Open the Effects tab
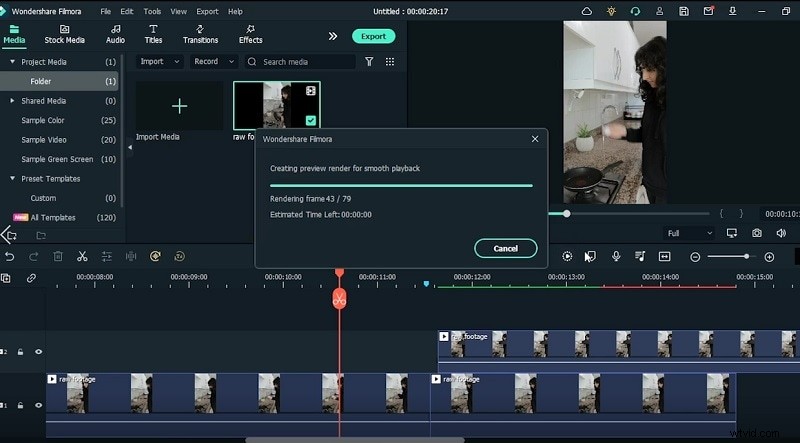This screenshot has width=800, height=443. (x=251, y=34)
